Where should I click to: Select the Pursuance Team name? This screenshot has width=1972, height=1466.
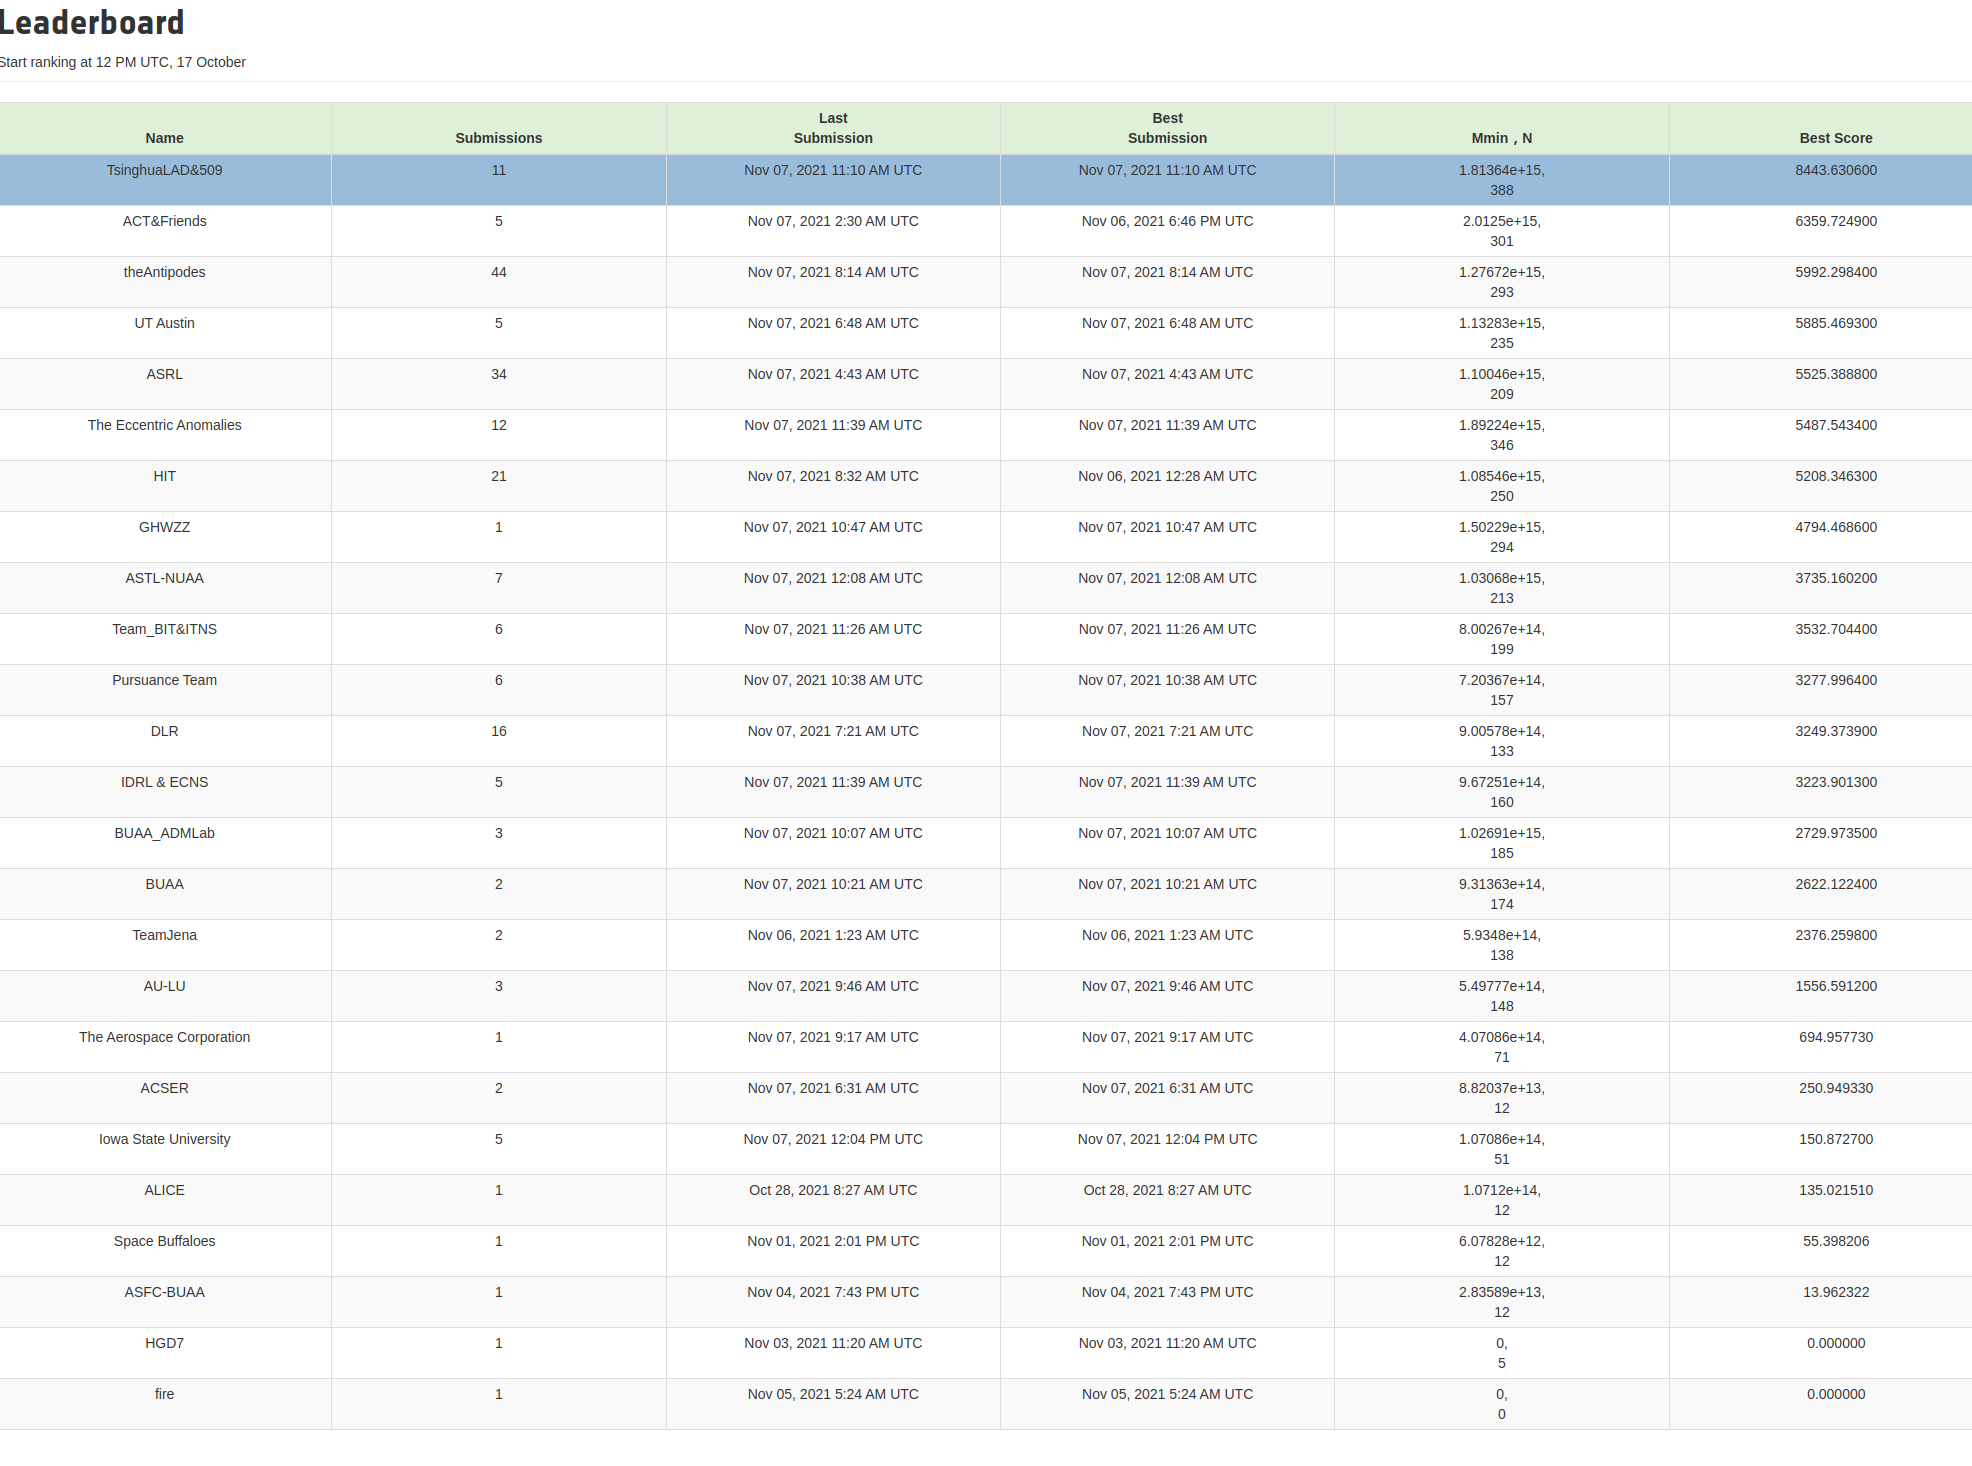click(x=164, y=680)
